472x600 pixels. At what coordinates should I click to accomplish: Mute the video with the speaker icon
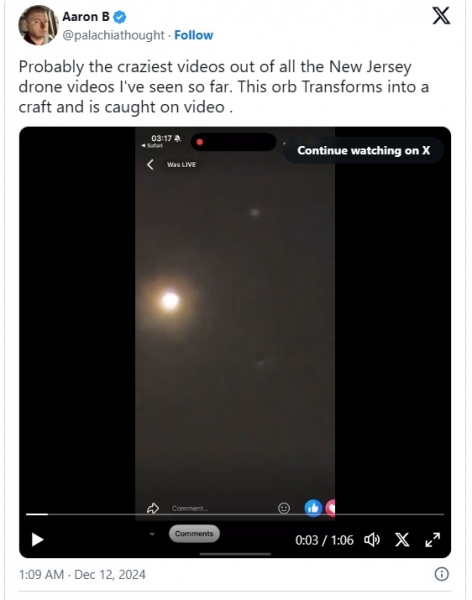(x=372, y=540)
